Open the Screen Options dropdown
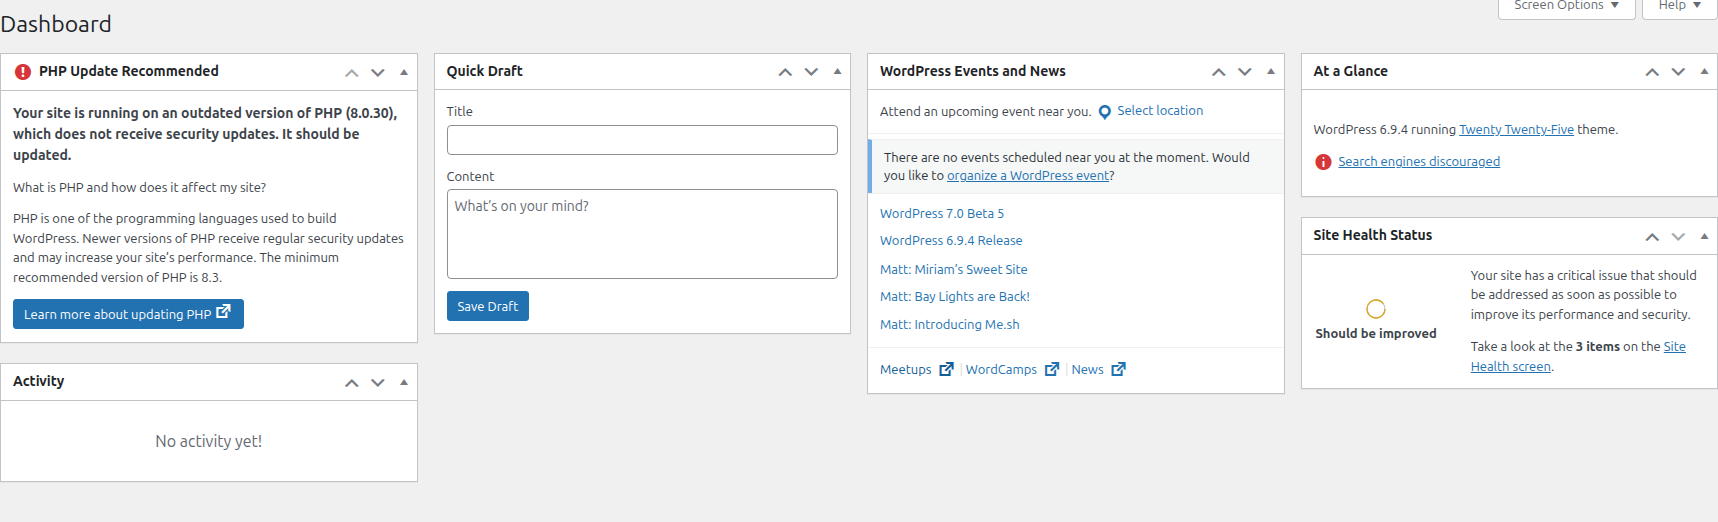This screenshot has height=522, width=1718. (x=1566, y=7)
